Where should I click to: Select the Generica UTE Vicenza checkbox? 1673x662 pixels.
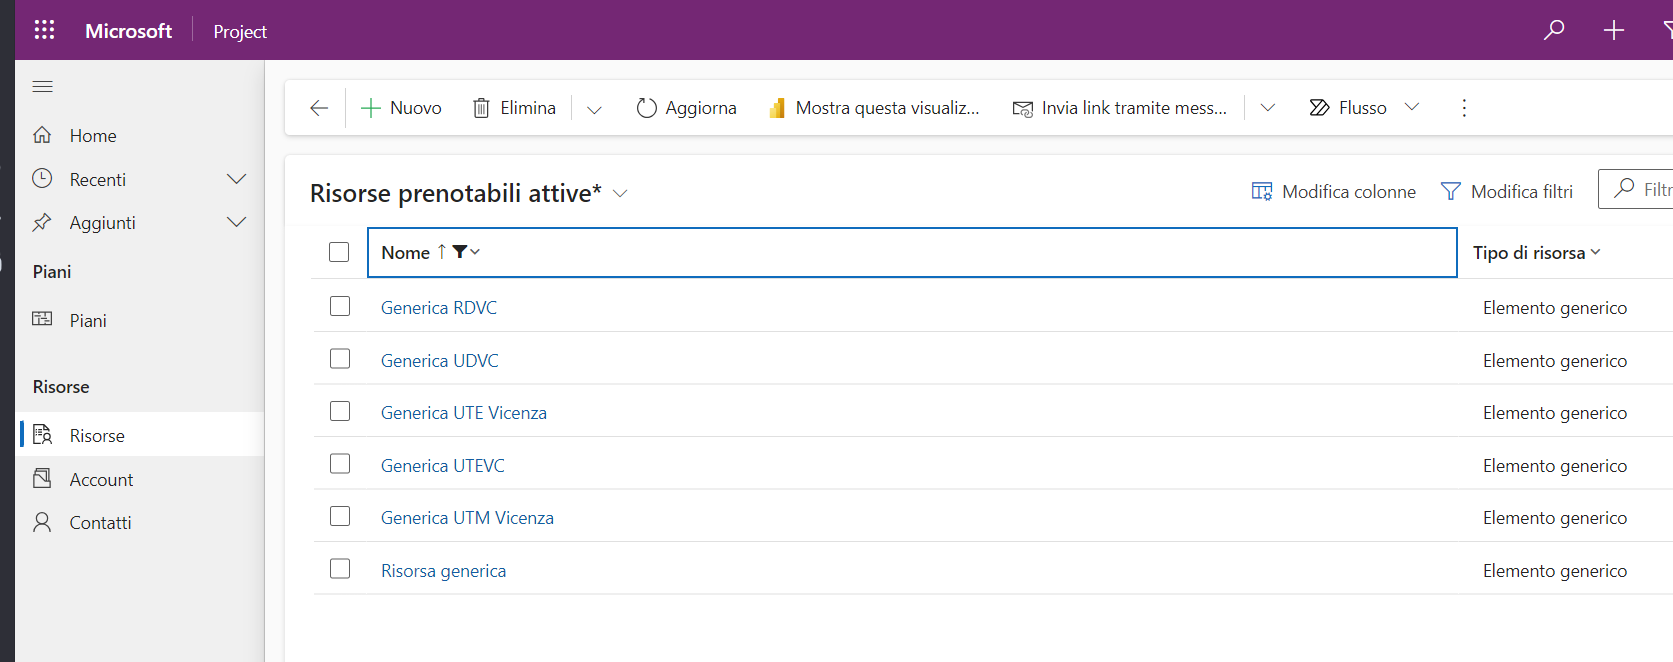340,411
